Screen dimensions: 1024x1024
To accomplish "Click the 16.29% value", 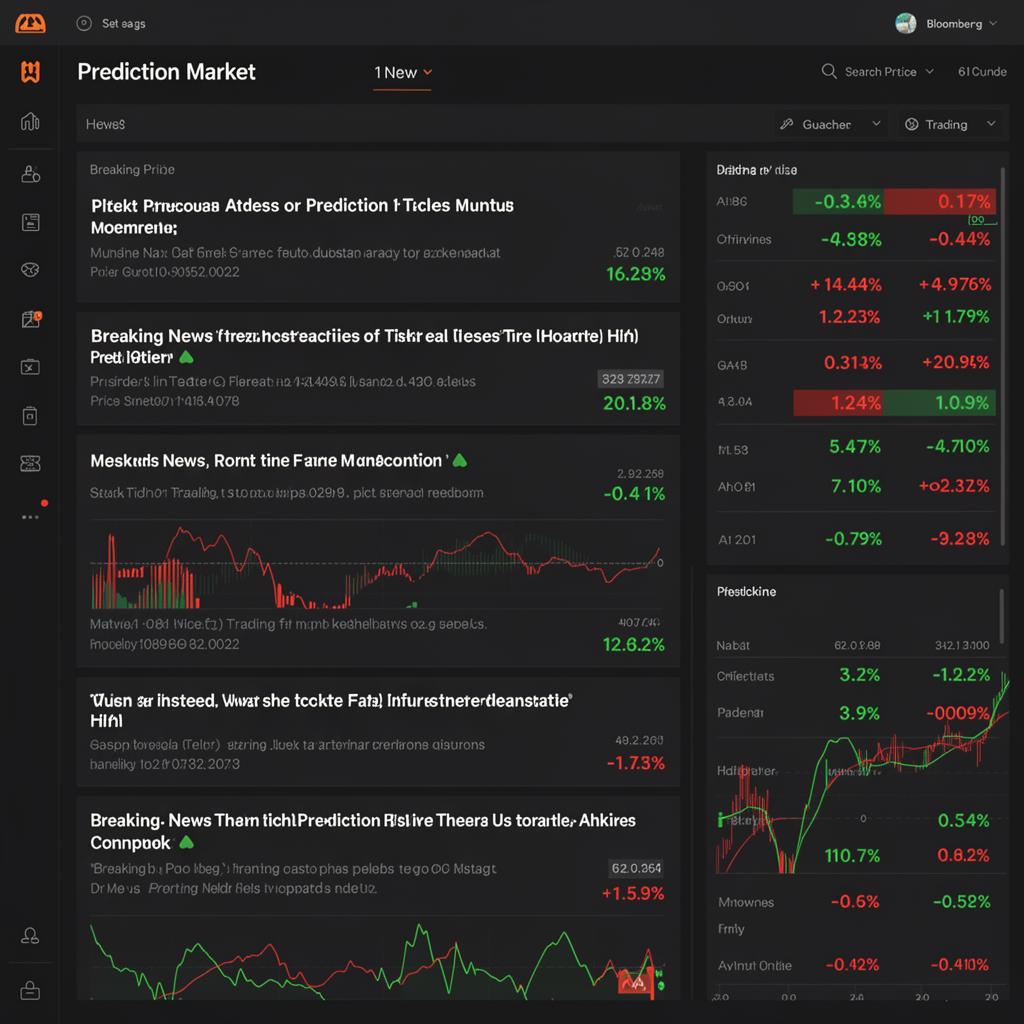I will click(x=635, y=274).
